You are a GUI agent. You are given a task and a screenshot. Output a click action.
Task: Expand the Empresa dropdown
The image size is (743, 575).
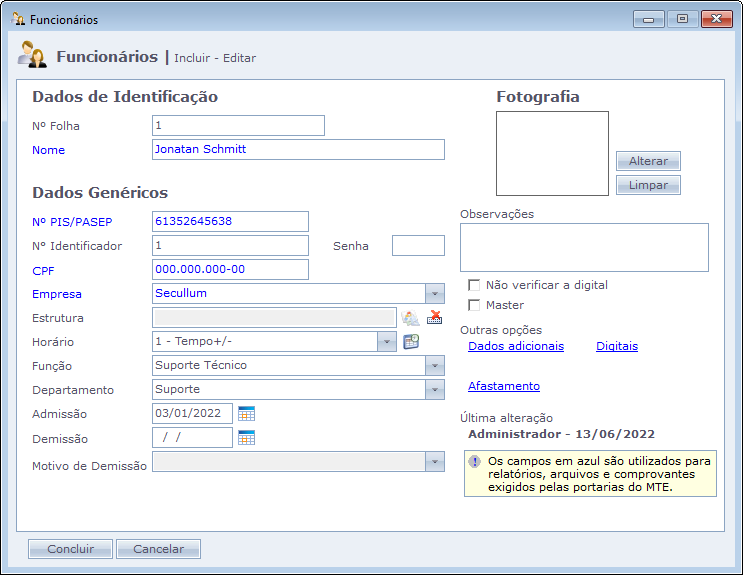[x=435, y=294]
